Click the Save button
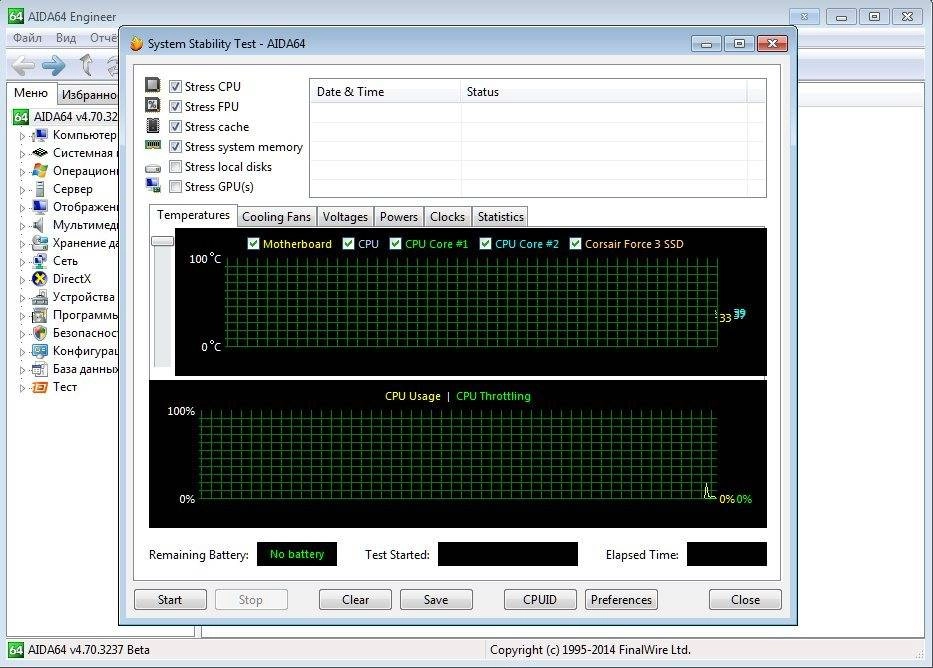The height and width of the screenshot is (668, 933). pos(436,600)
